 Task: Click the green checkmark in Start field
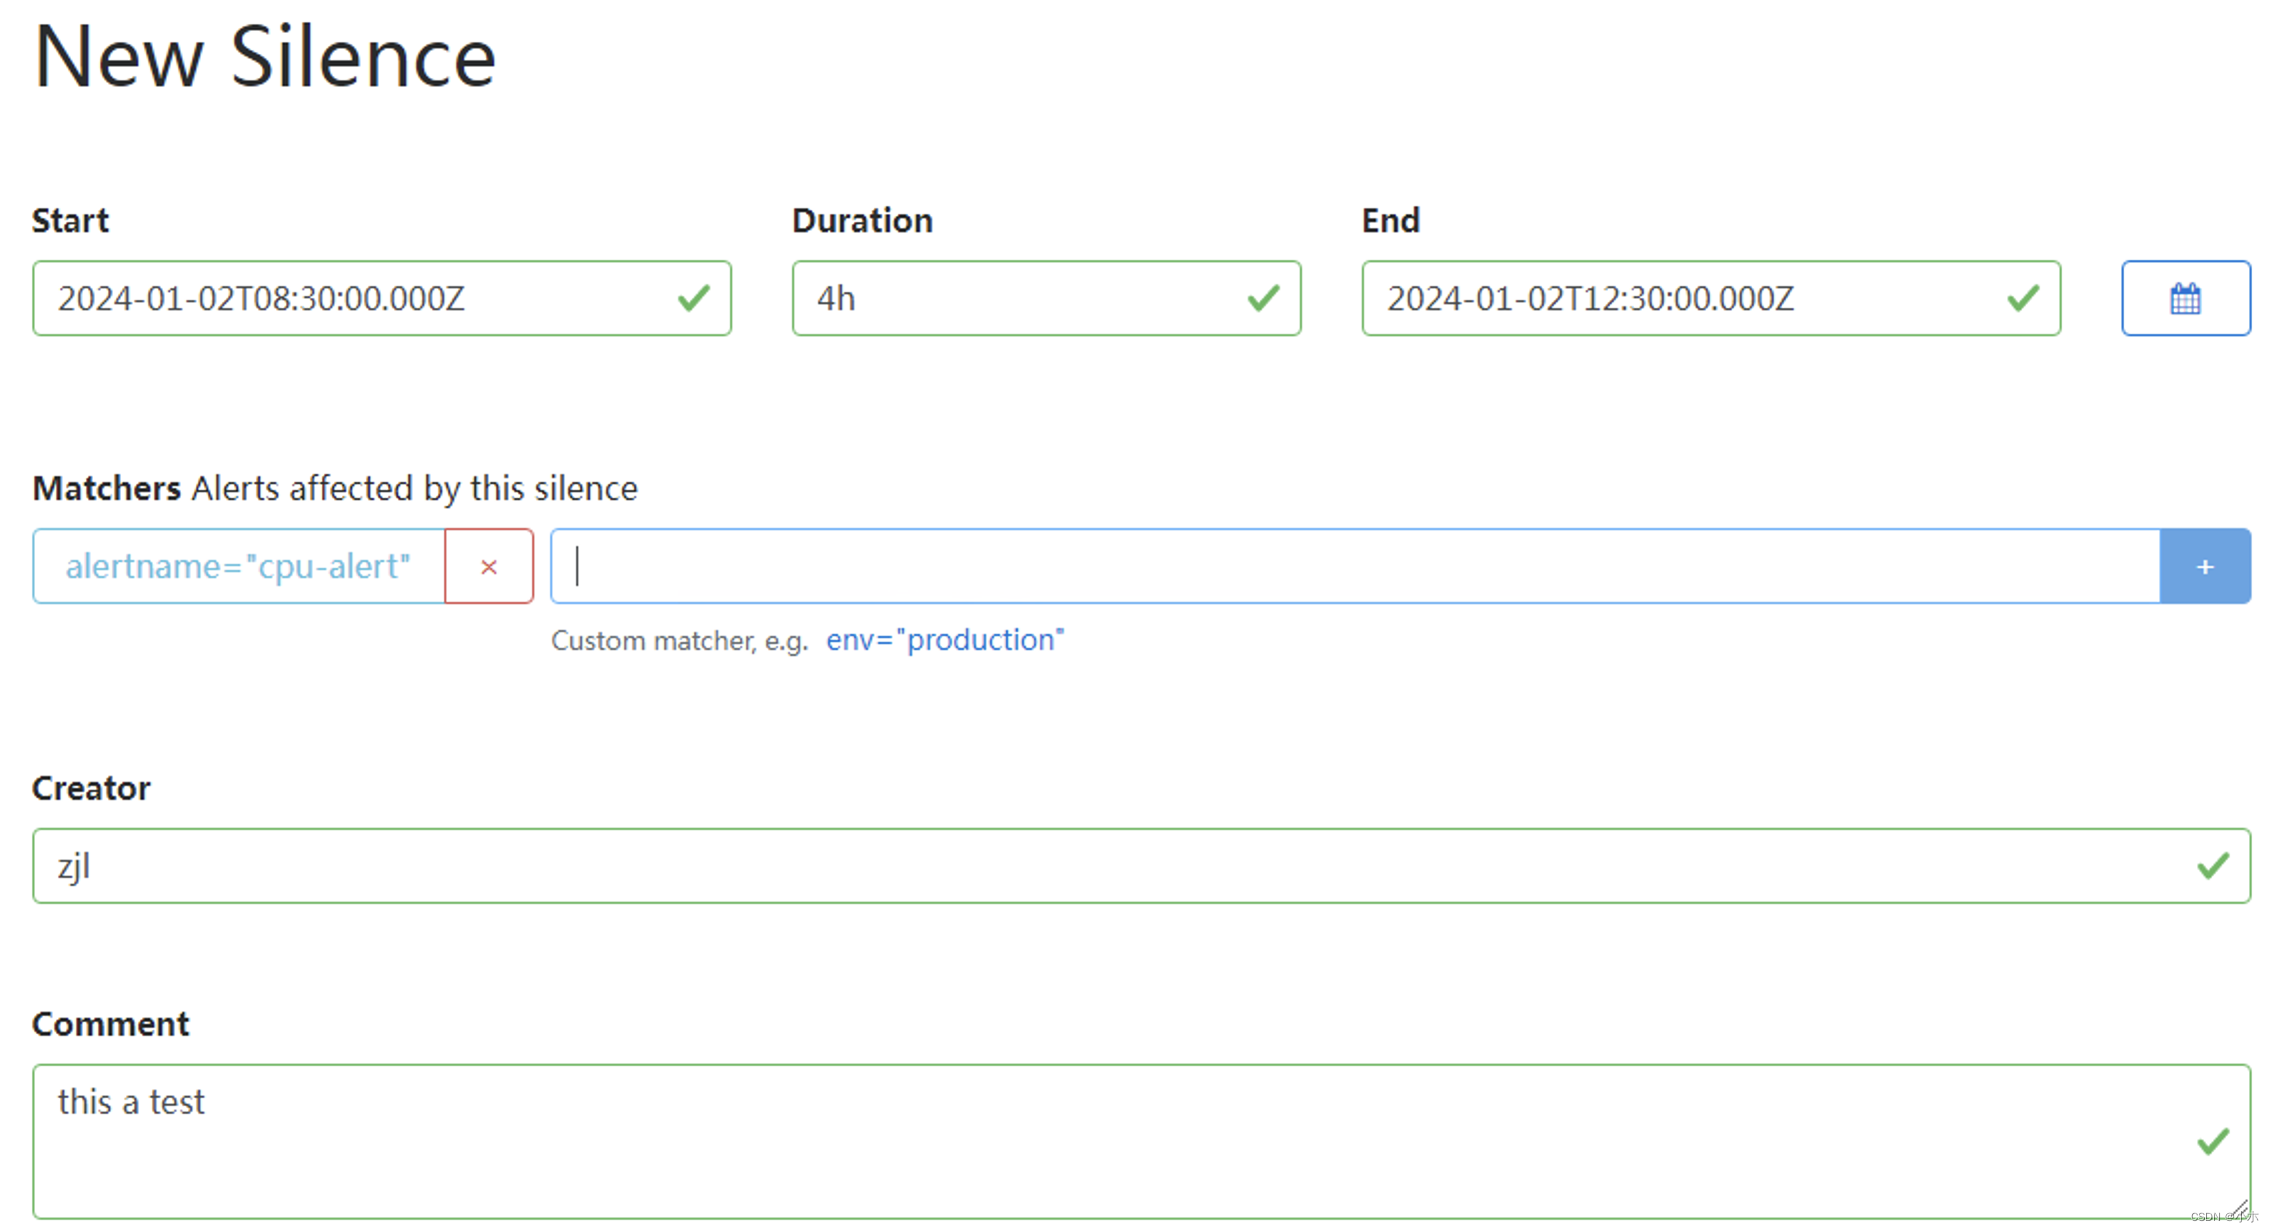click(x=693, y=298)
